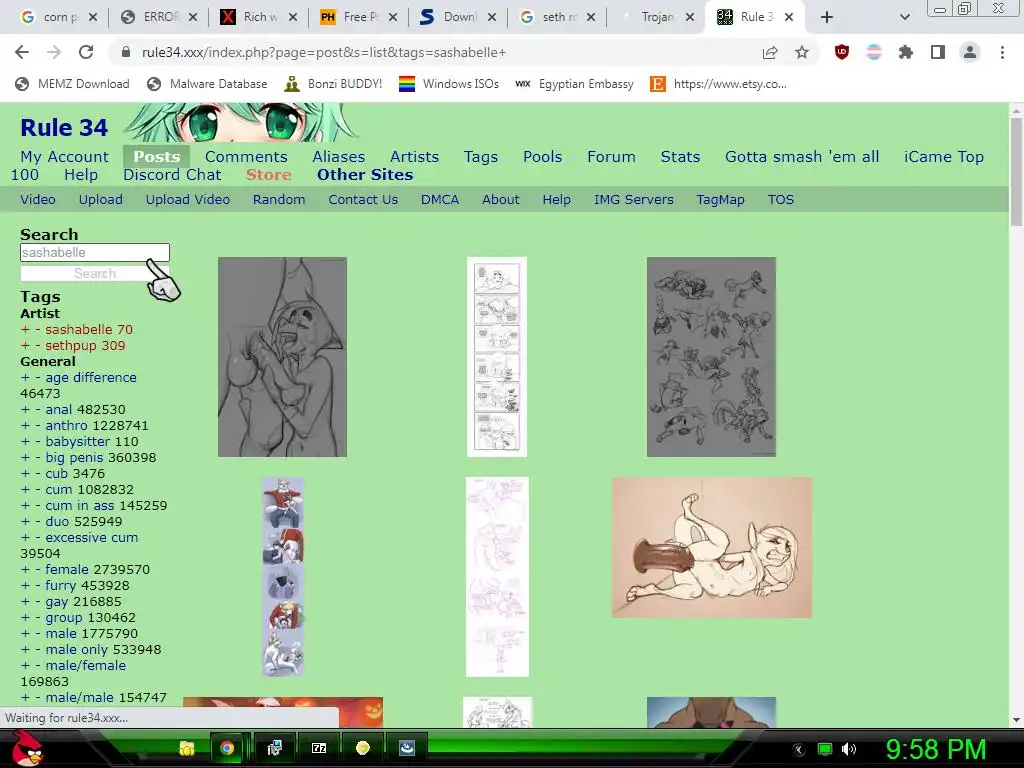Open the Contact Us page
Viewport: 1024px width, 768px height.
(363, 200)
